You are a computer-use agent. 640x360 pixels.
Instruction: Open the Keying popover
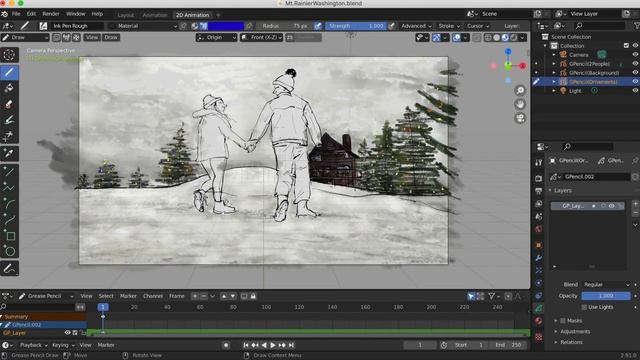pyautogui.click(x=62, y=345)
